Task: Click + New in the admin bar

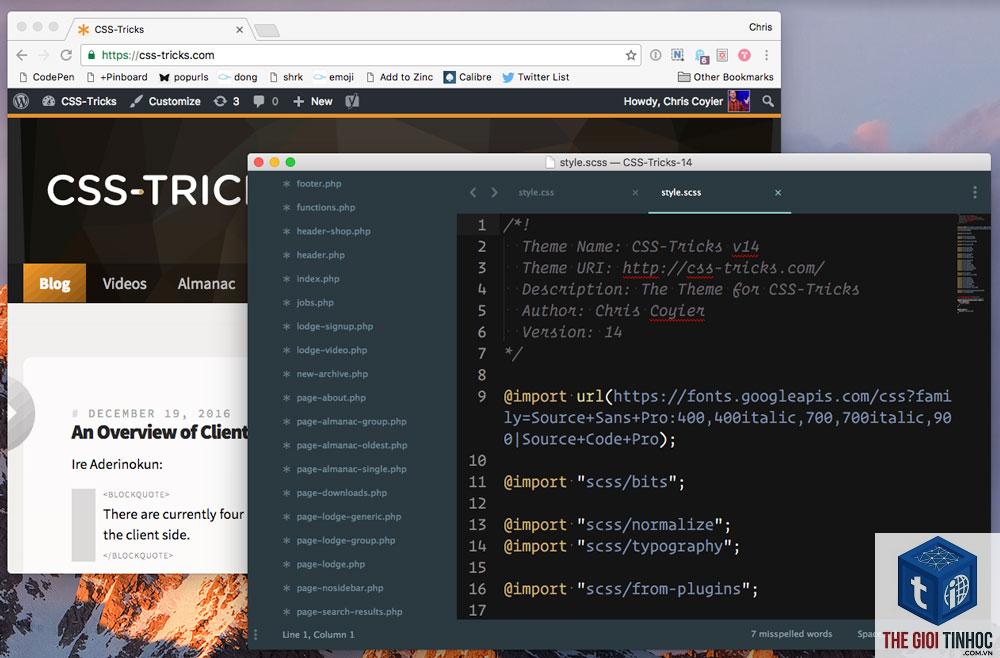Action: click(312, 101)
